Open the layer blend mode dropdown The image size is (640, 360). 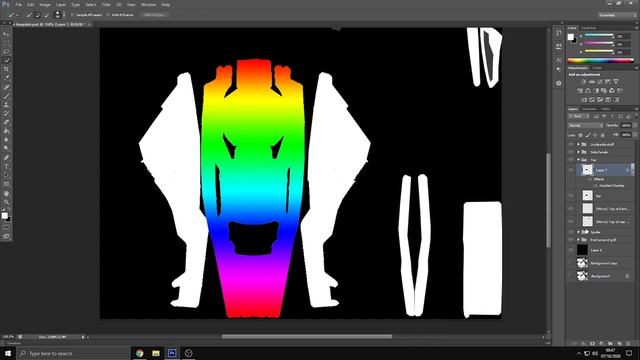click(585, 125)
